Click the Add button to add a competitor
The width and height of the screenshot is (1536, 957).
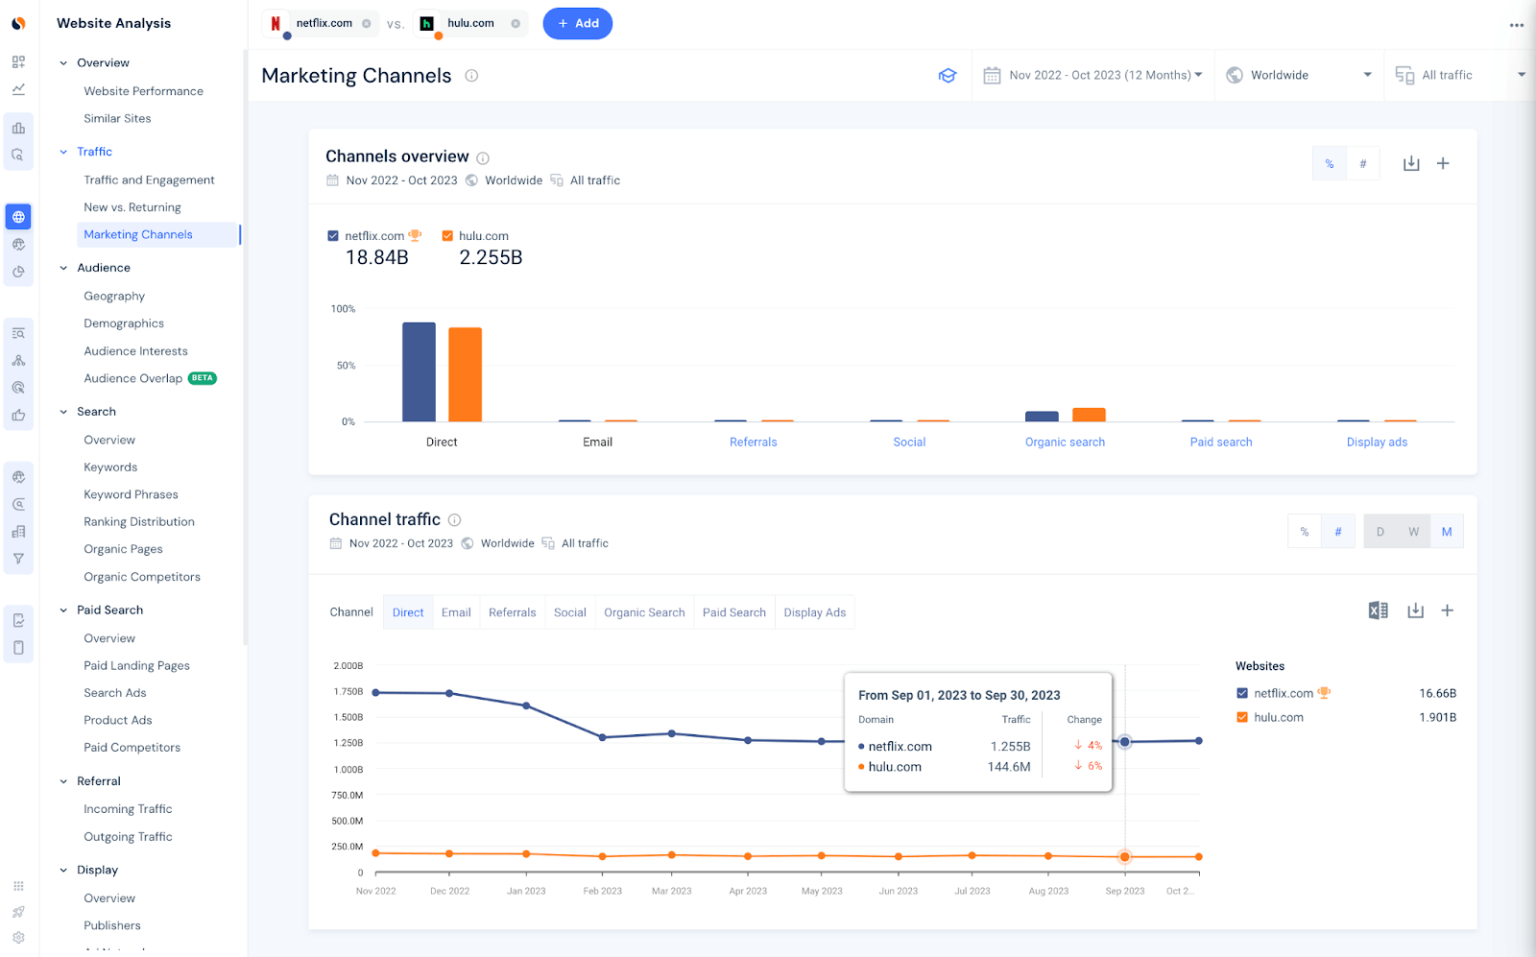(x=577, y=23)
